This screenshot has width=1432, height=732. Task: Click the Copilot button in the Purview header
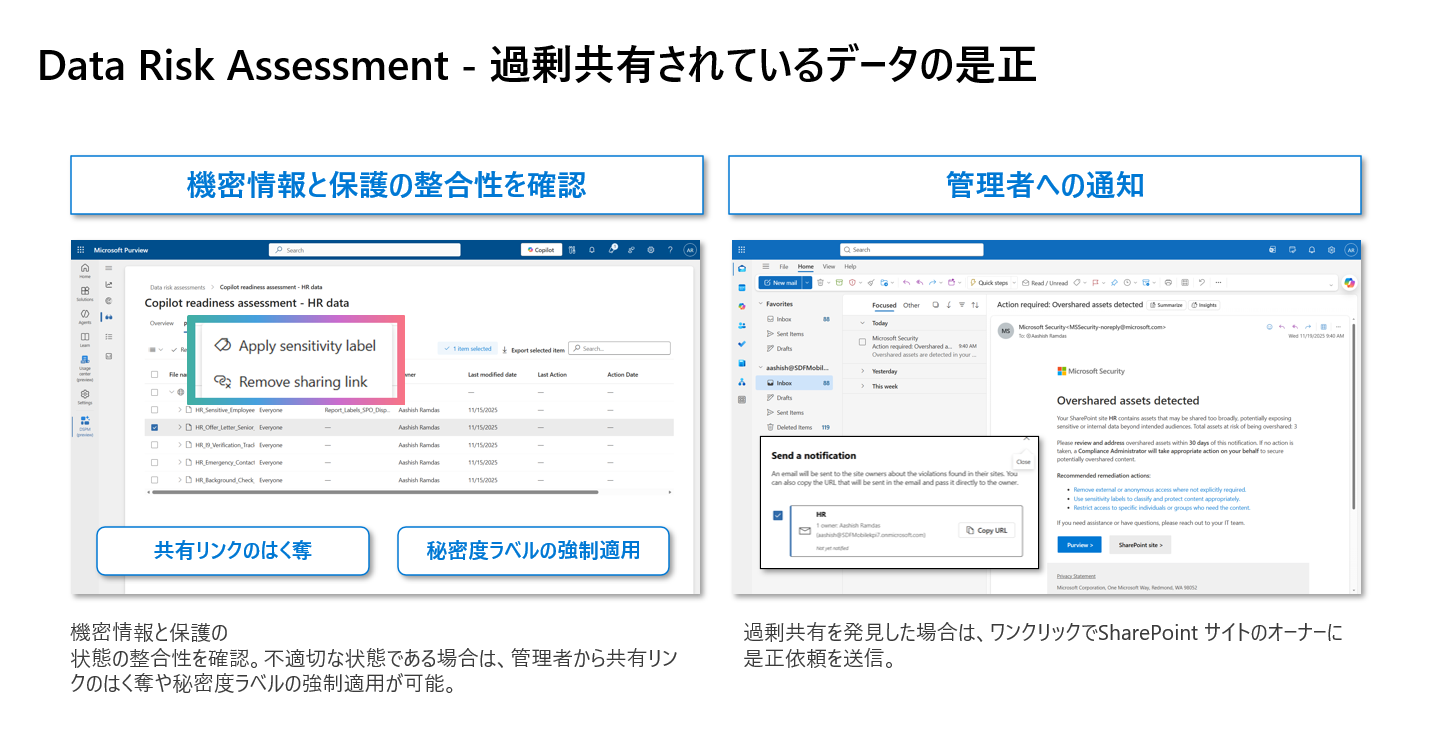(539, 250)
